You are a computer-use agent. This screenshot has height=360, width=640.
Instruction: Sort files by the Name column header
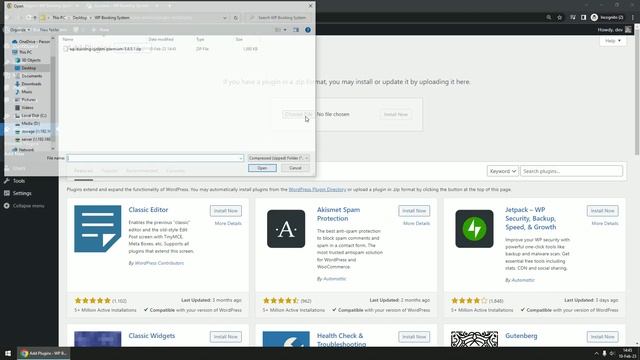click(68, 40)
